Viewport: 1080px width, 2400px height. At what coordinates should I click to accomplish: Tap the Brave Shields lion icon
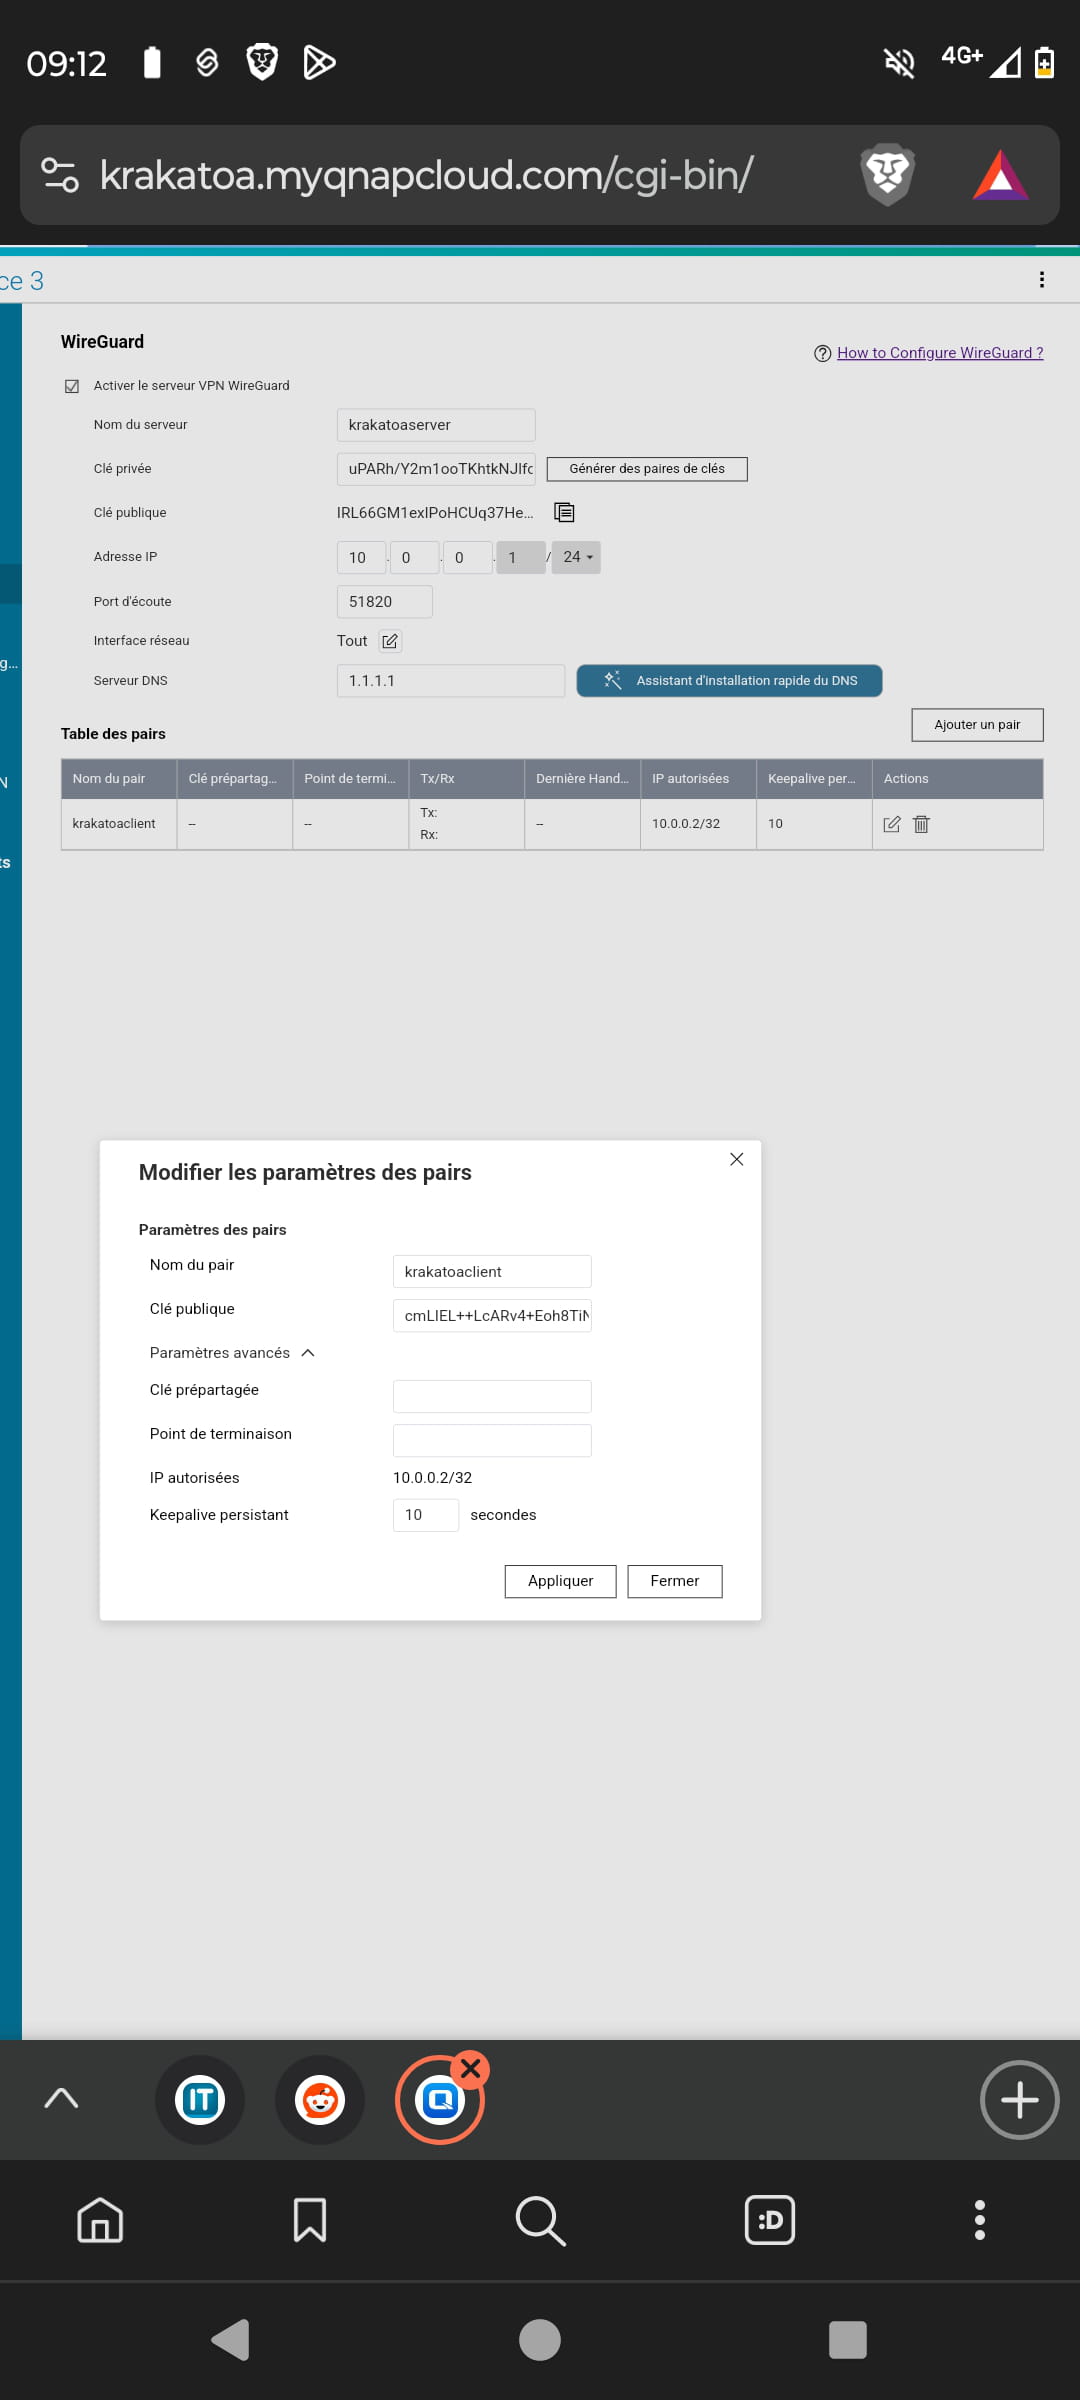[887, 174]
